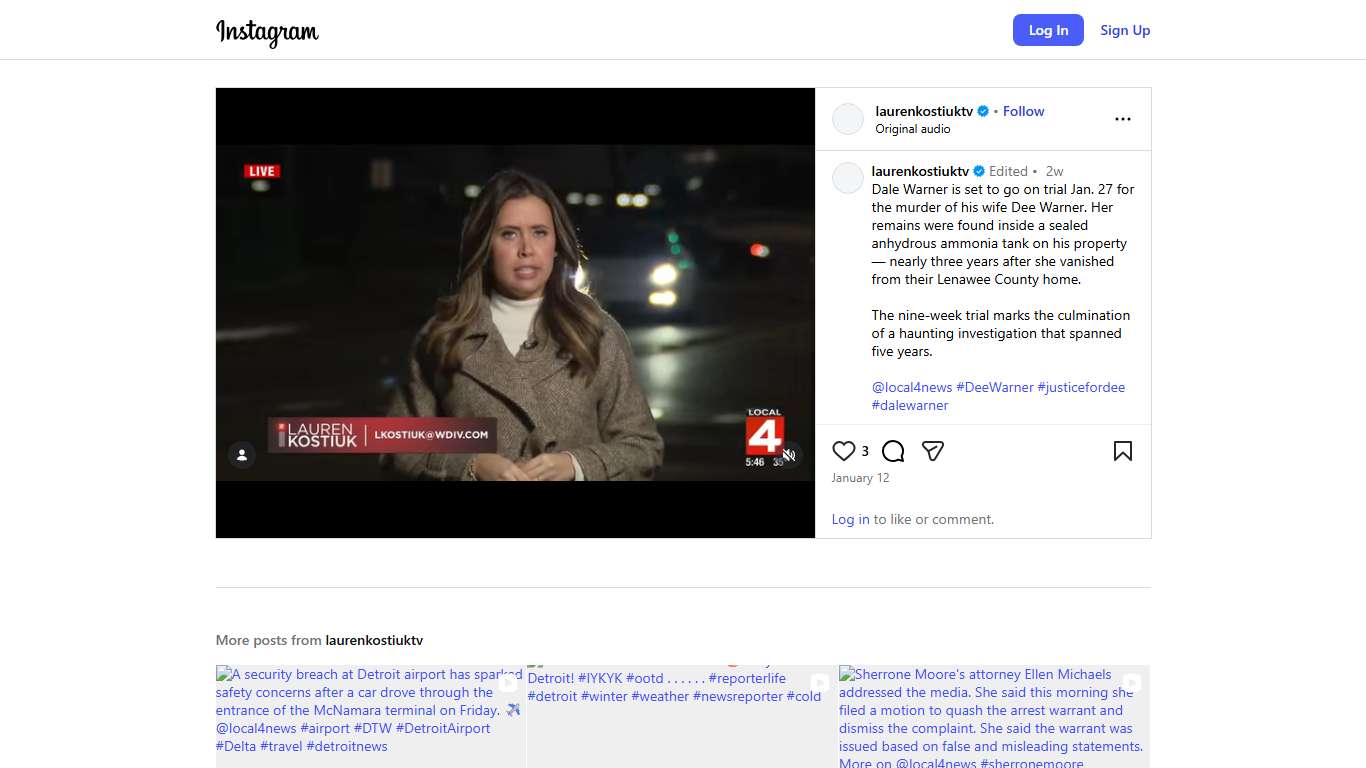1366x768 pixels.
Task: Click the share paper plane icon
Action: tap(932, 451)
